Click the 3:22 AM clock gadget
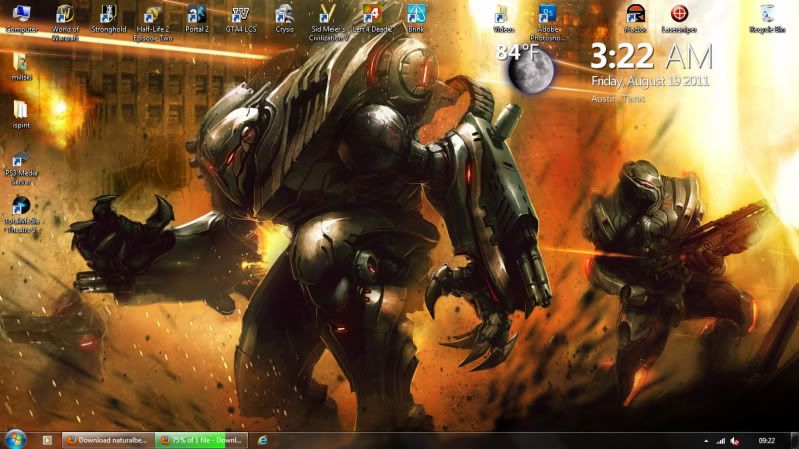 tap(651, 56)
